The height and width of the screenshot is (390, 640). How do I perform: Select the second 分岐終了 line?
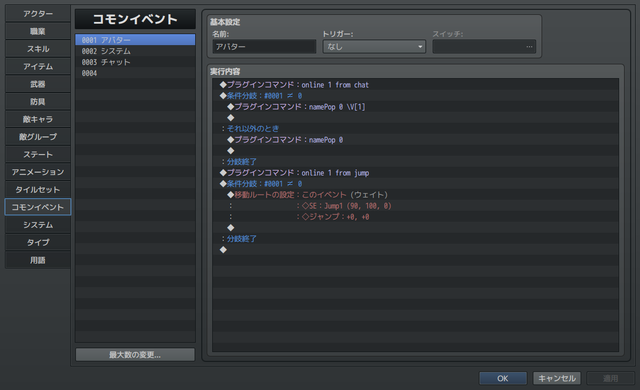click(x=416, y=239)
